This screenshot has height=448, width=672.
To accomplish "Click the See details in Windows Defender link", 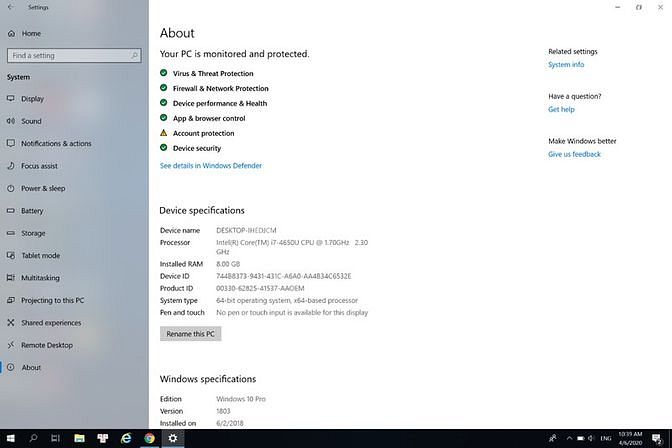I will pyautogui.click(x=211, y=166).
